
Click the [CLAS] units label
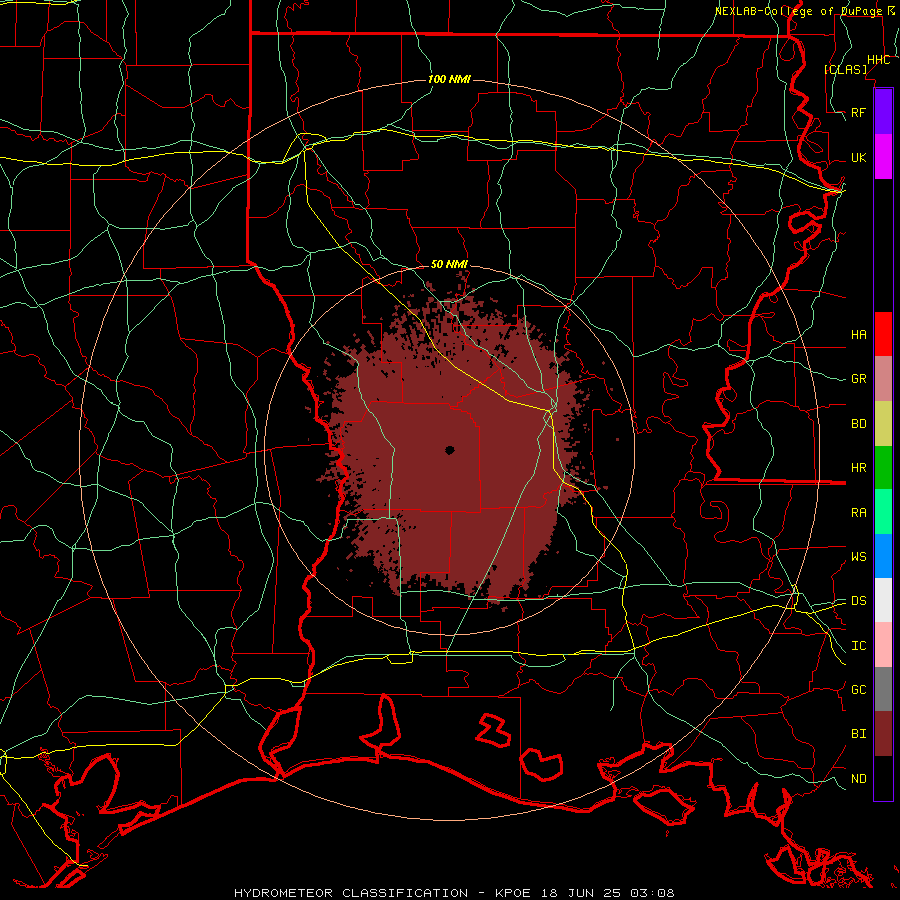click(x=845, y=69)
